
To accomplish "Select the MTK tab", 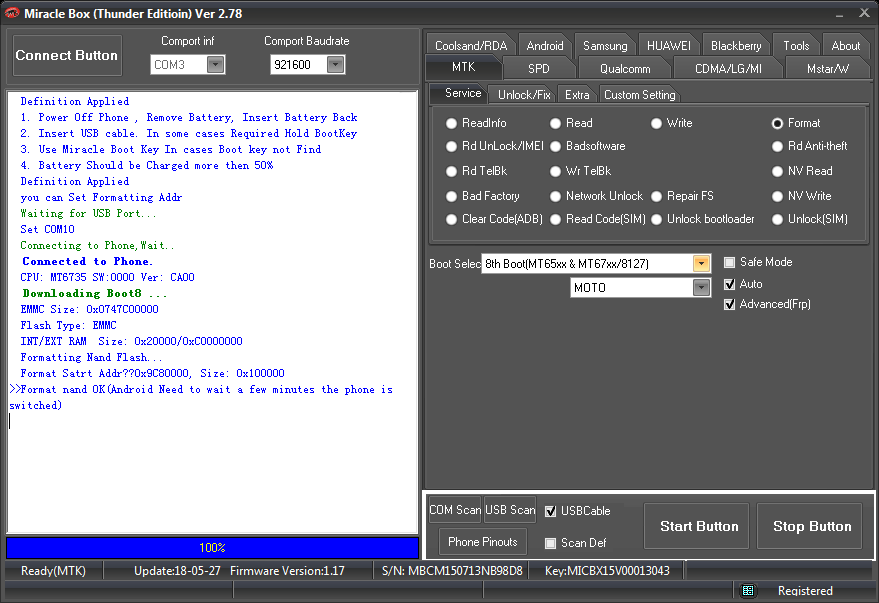I will tap(464, 67).
